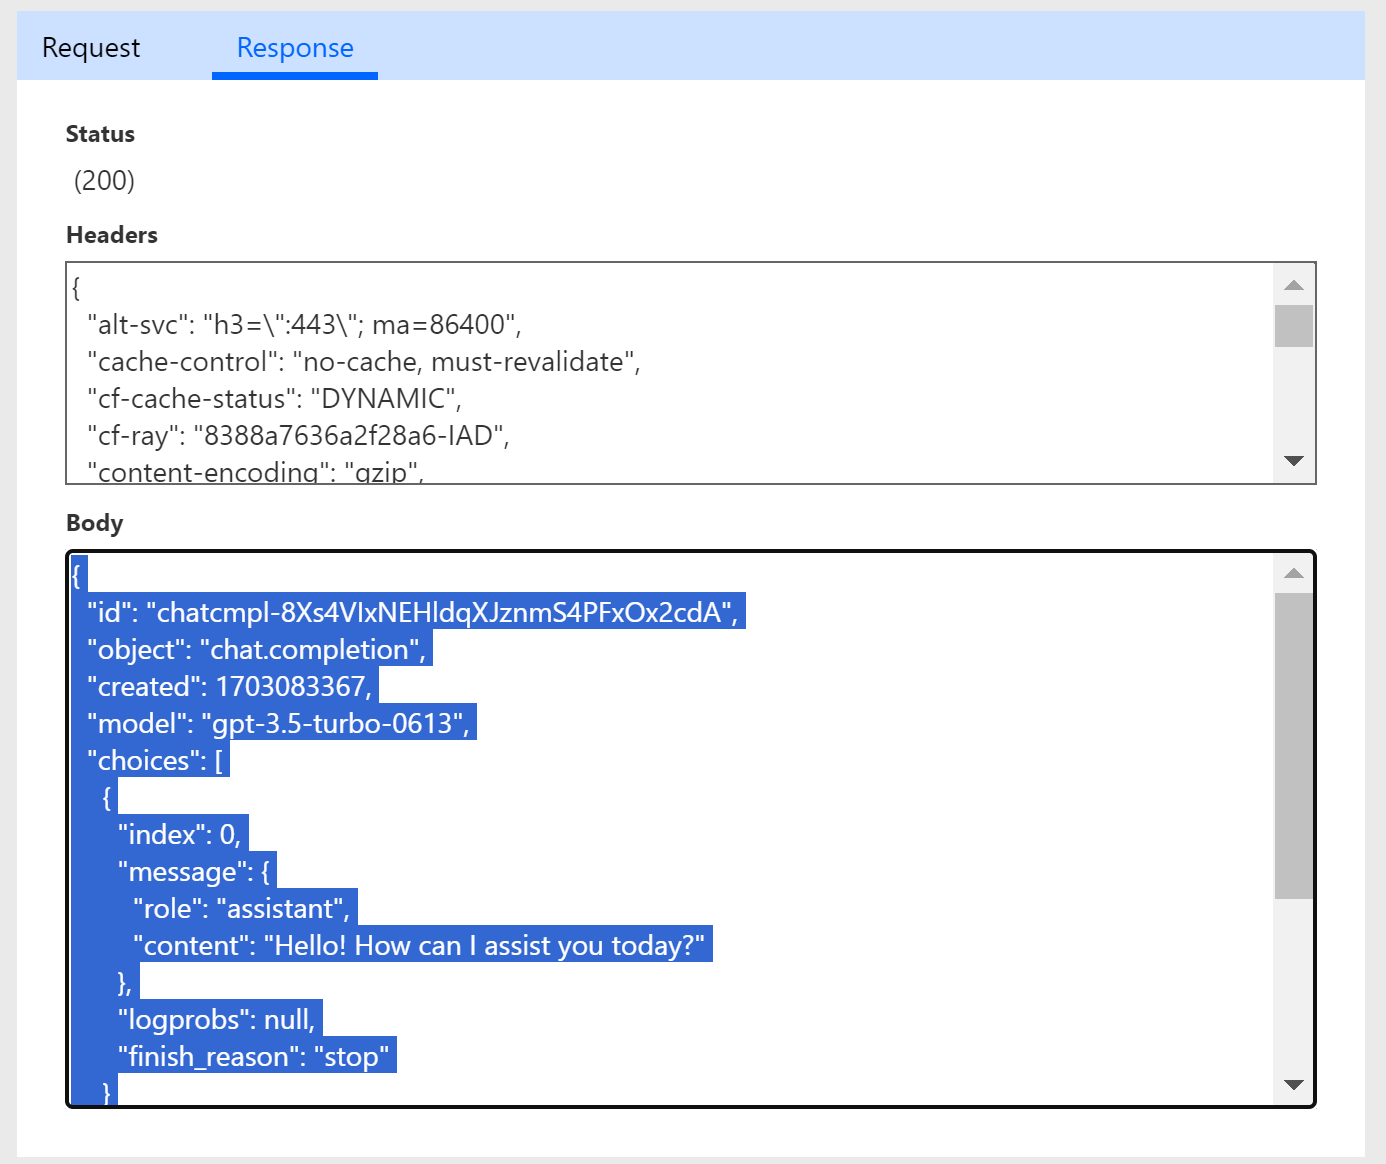
Task: Click the Headers box scroll down arrow
Action: 1293,461
